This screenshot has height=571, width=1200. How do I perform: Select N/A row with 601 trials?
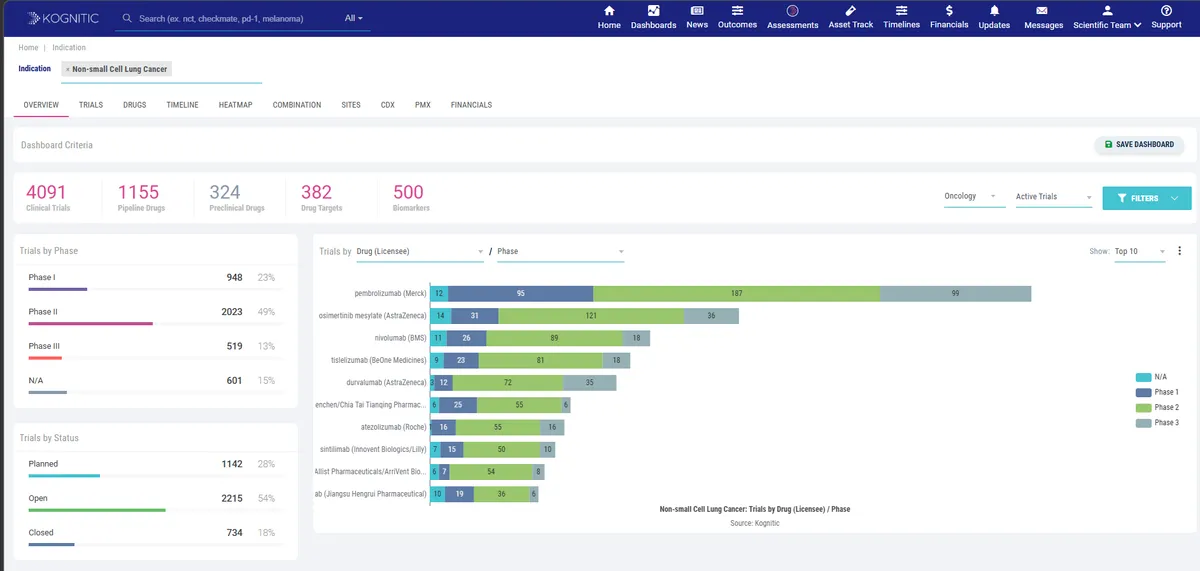[x=155, y=384]
